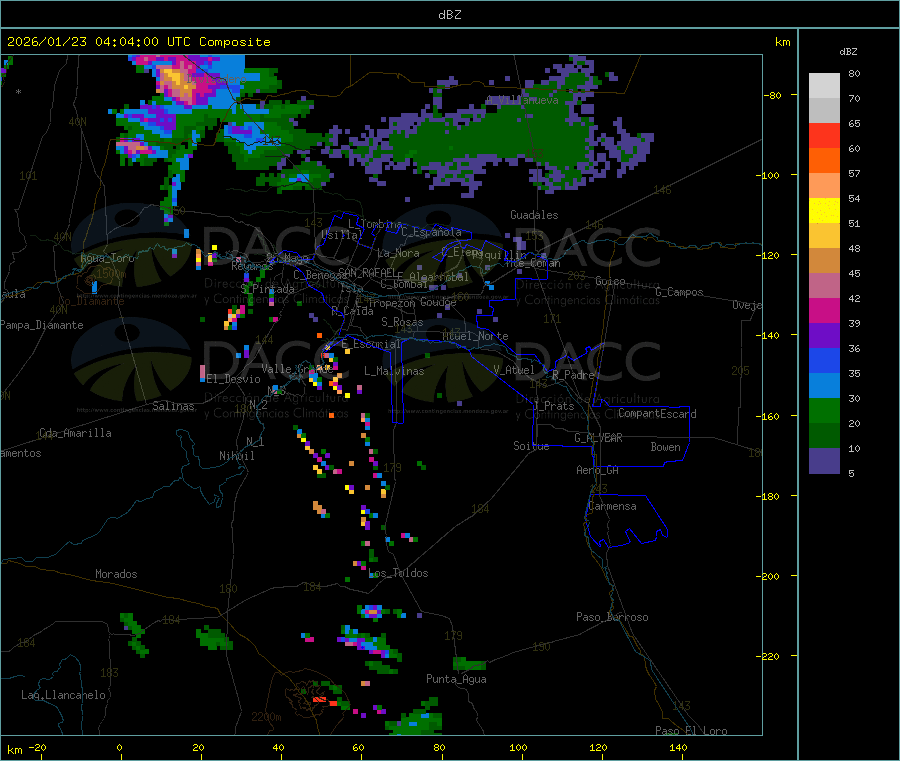Click the '100' km tick on bottom axis
Screen dimensions: 900x761
(518, 747)
